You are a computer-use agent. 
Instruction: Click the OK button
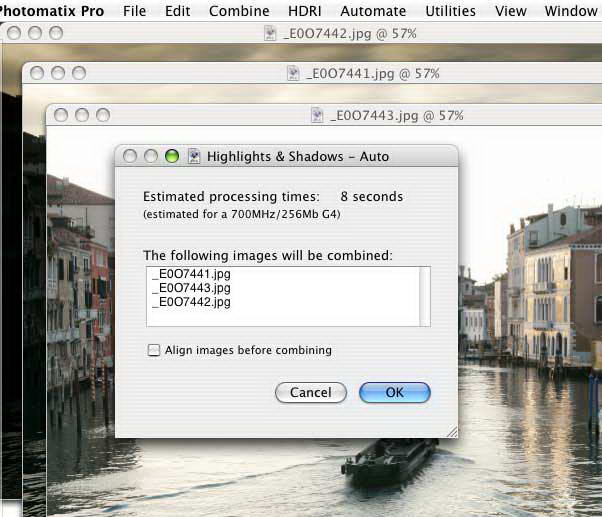395,392
